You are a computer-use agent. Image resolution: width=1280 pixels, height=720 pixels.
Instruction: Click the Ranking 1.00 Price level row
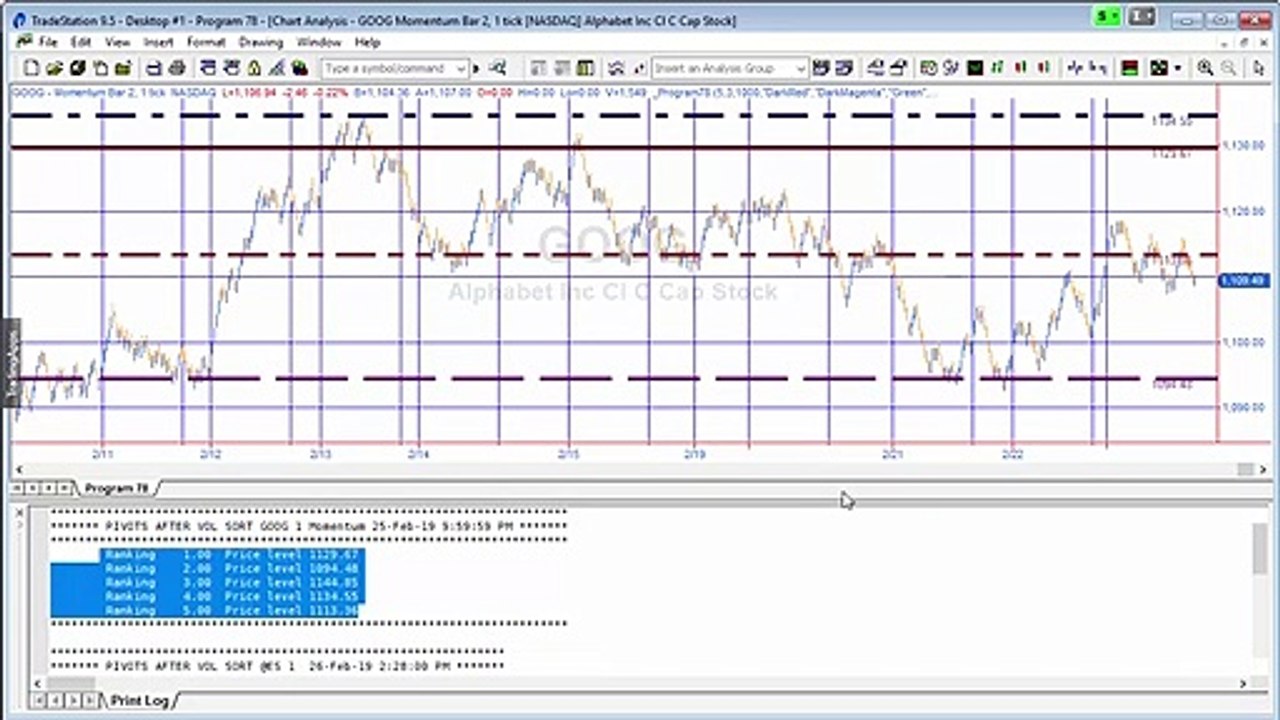click(x=232, y=554)
